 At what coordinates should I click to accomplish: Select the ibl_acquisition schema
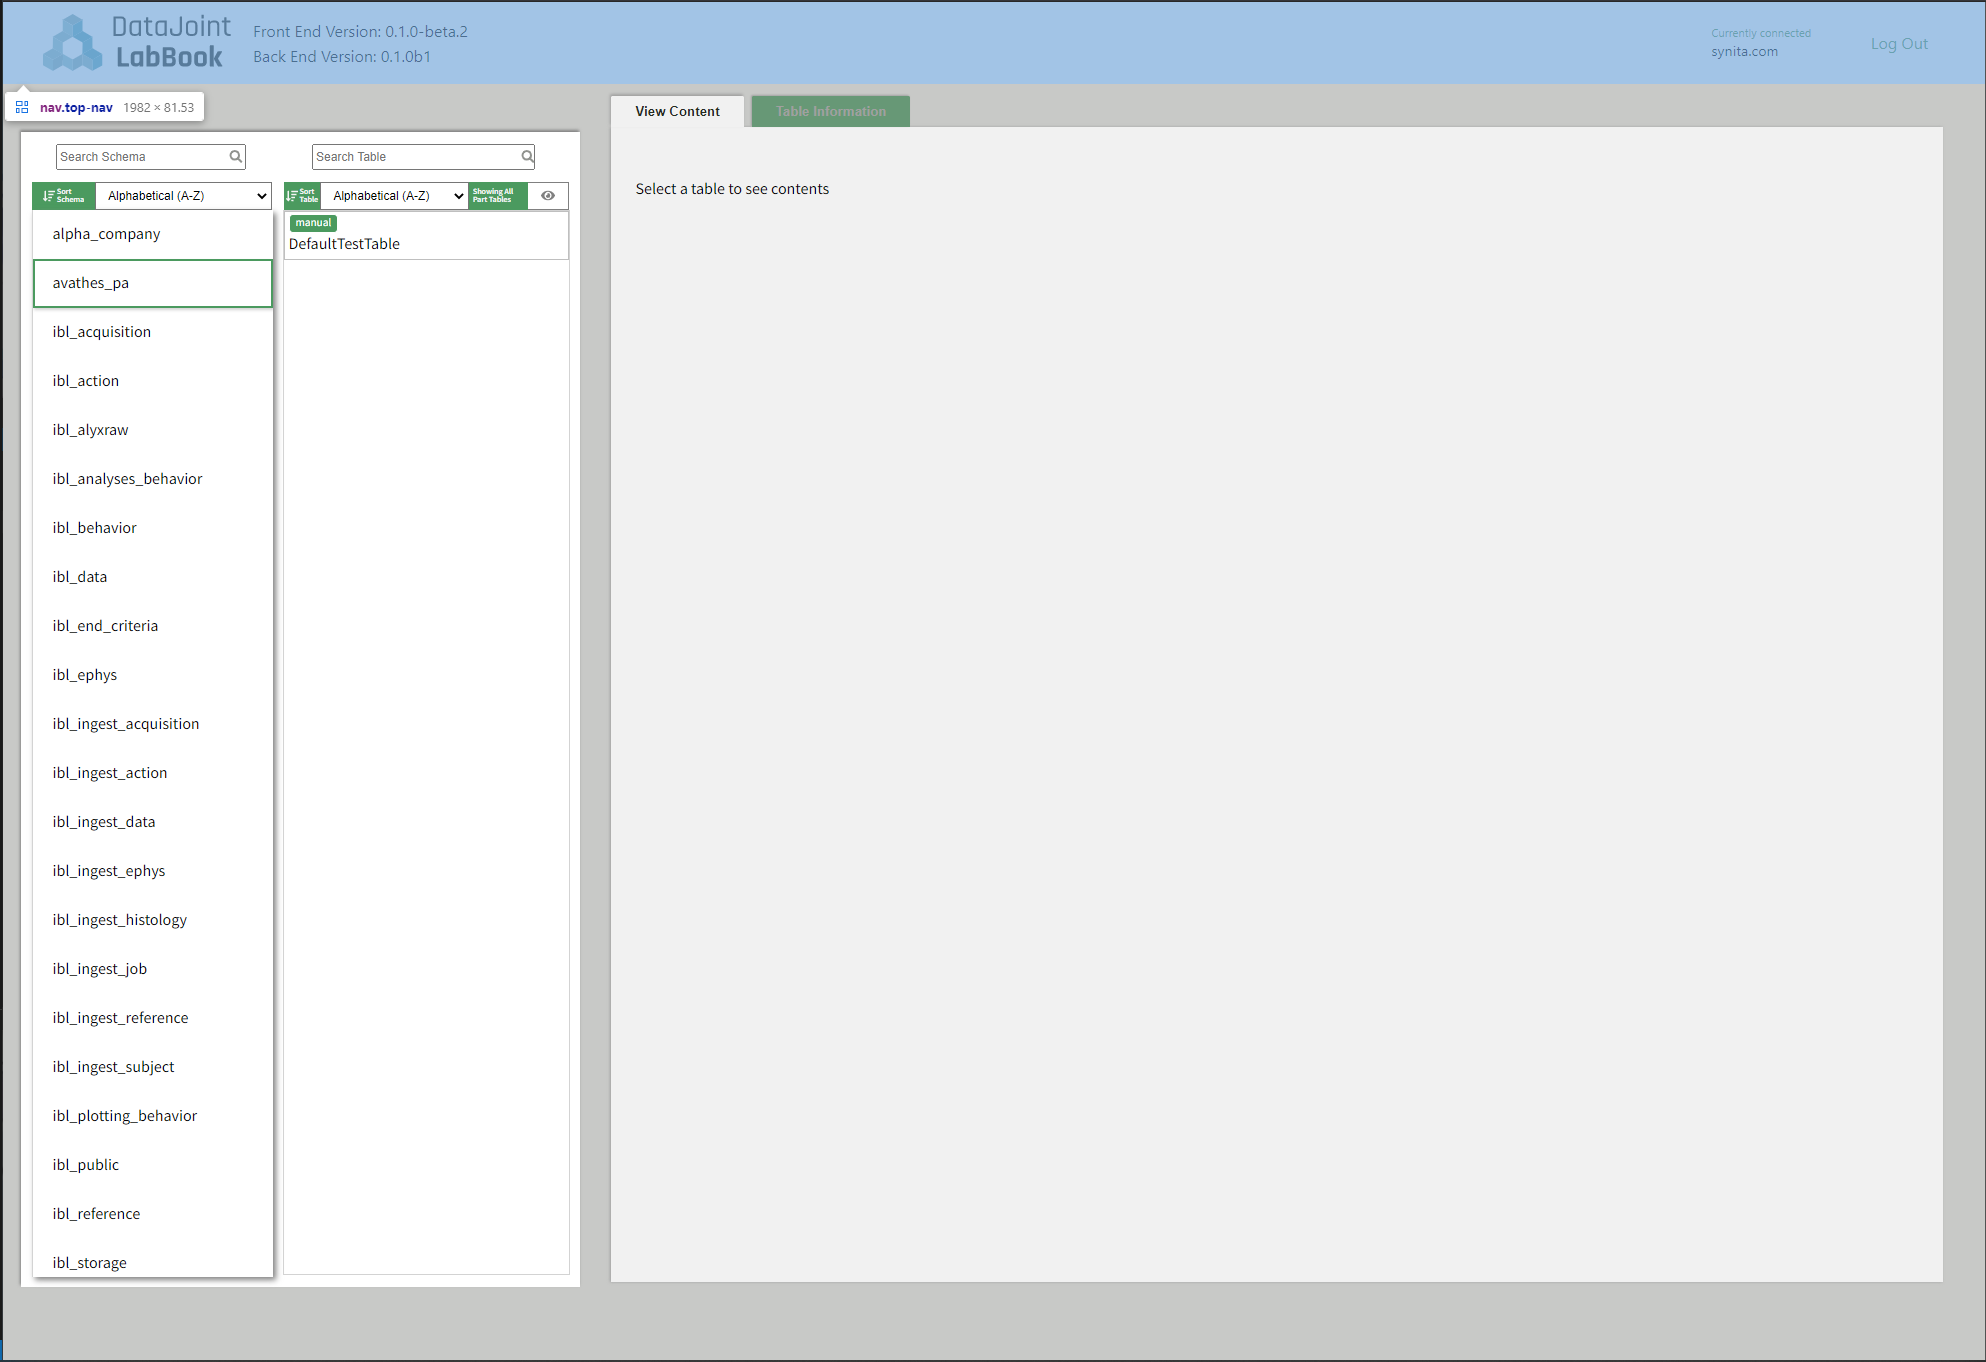(153, 332)
